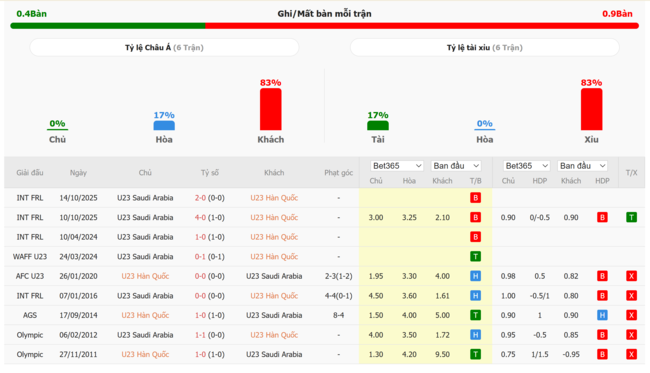Click 0.4Bàn label at top left
Viewport: 650px width, 373px height.
pyautogui.click(x=32, y=14)
